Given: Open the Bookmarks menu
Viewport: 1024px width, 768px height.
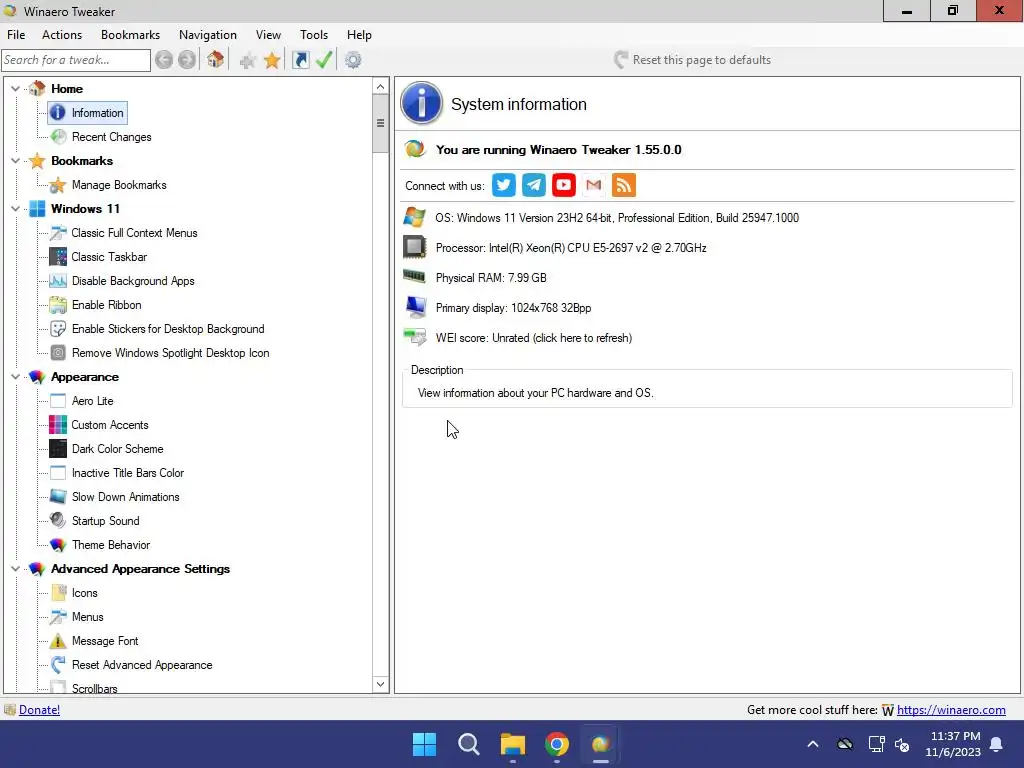Looking at the screenshot, I should 131,35.
